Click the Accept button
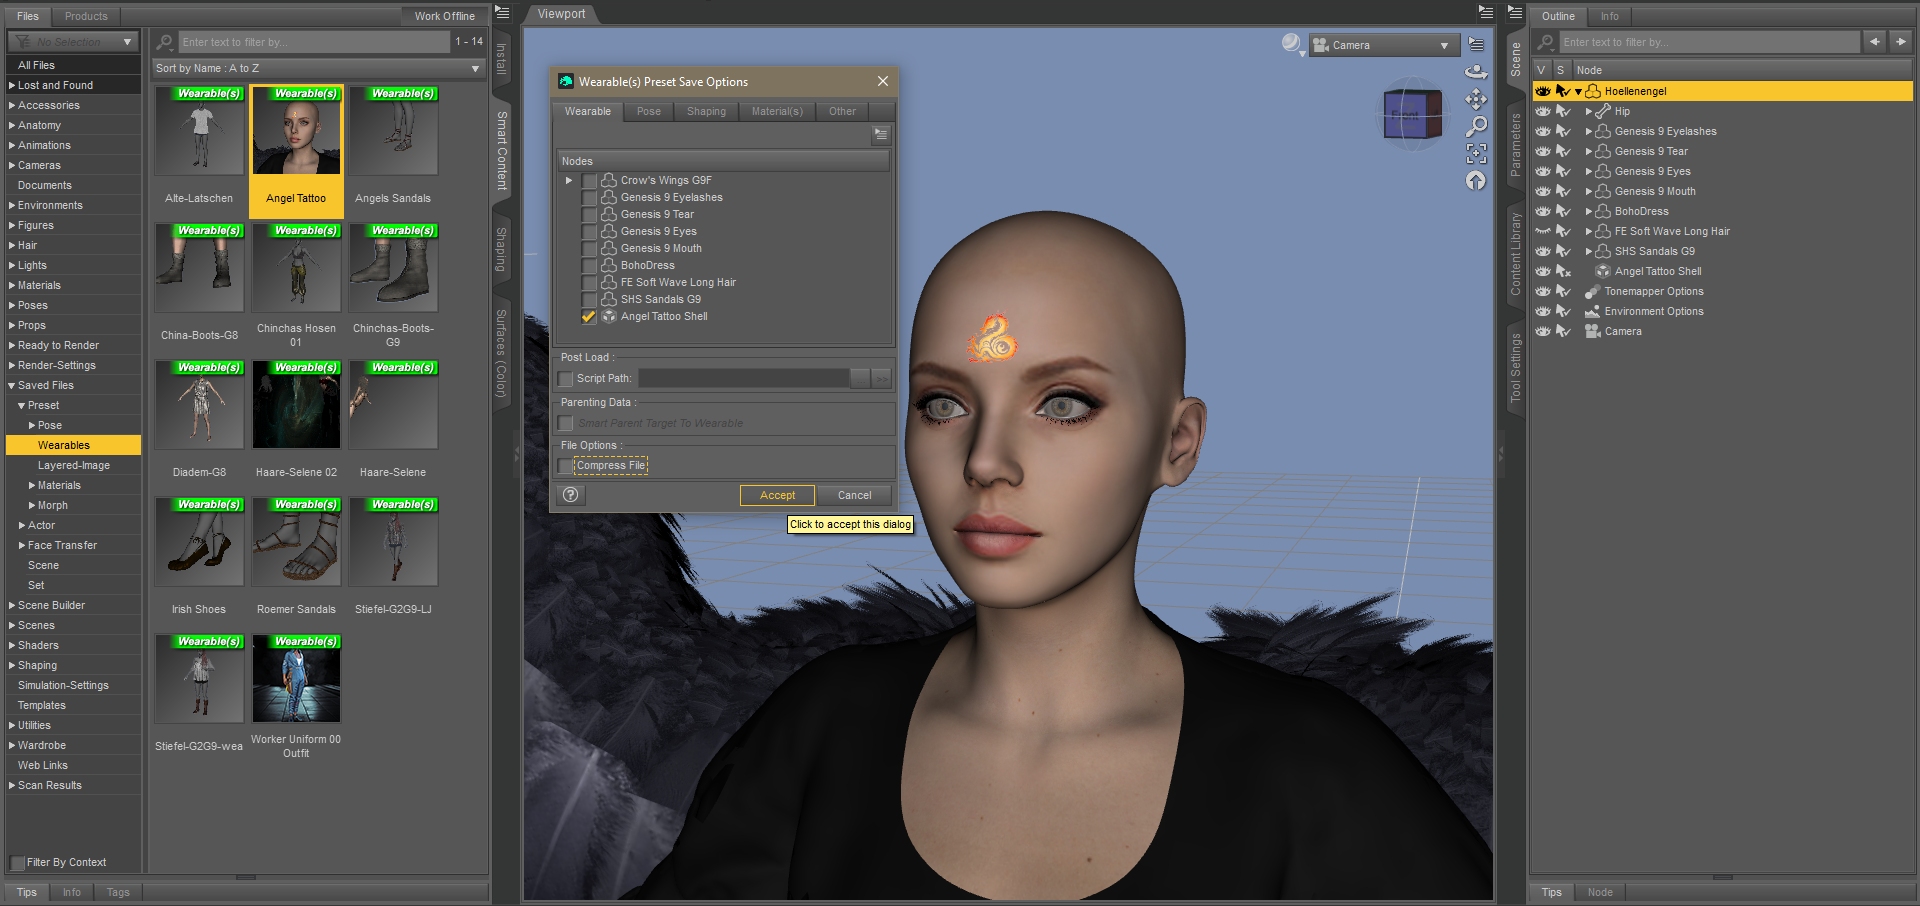Screen dimensions: 1920x906 [x=777, y=495]
